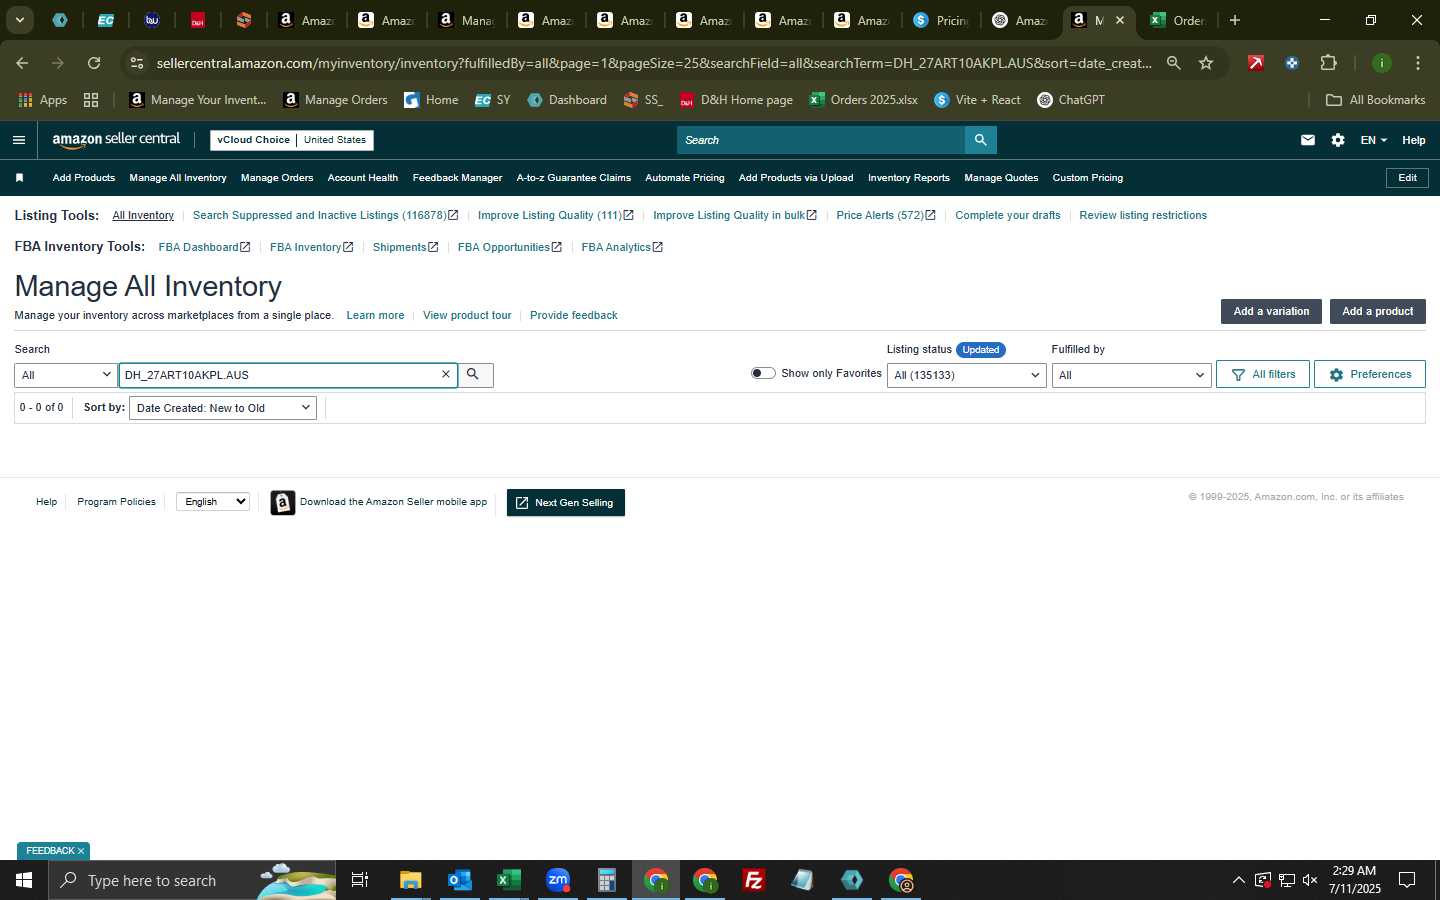The height and width of the screenshot is (900, 1440).
Task: Click the top search magnifier button
Action: click(981, 140)
